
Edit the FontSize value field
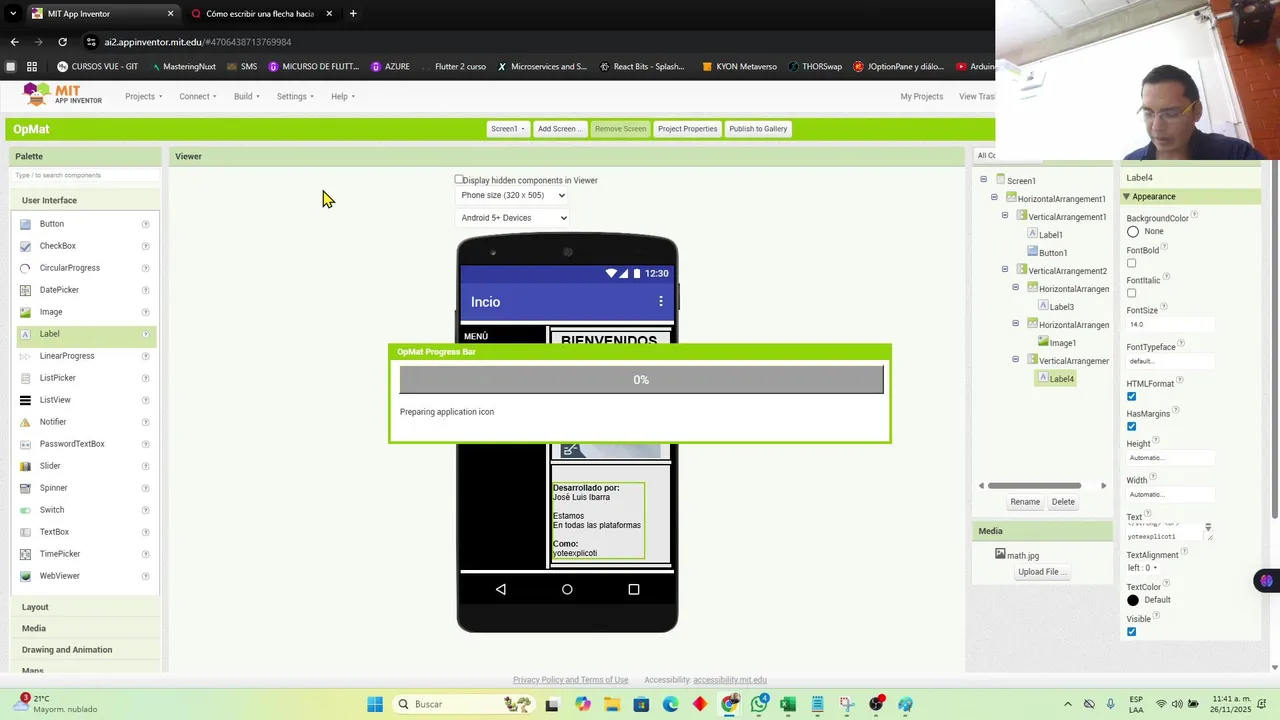coord(1170,324)
